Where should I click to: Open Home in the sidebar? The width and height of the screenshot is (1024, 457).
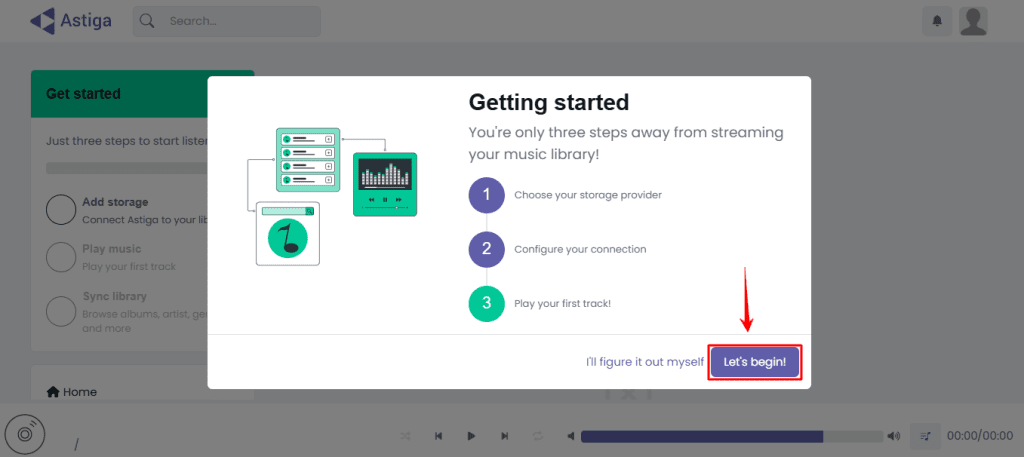pos(72,392)
